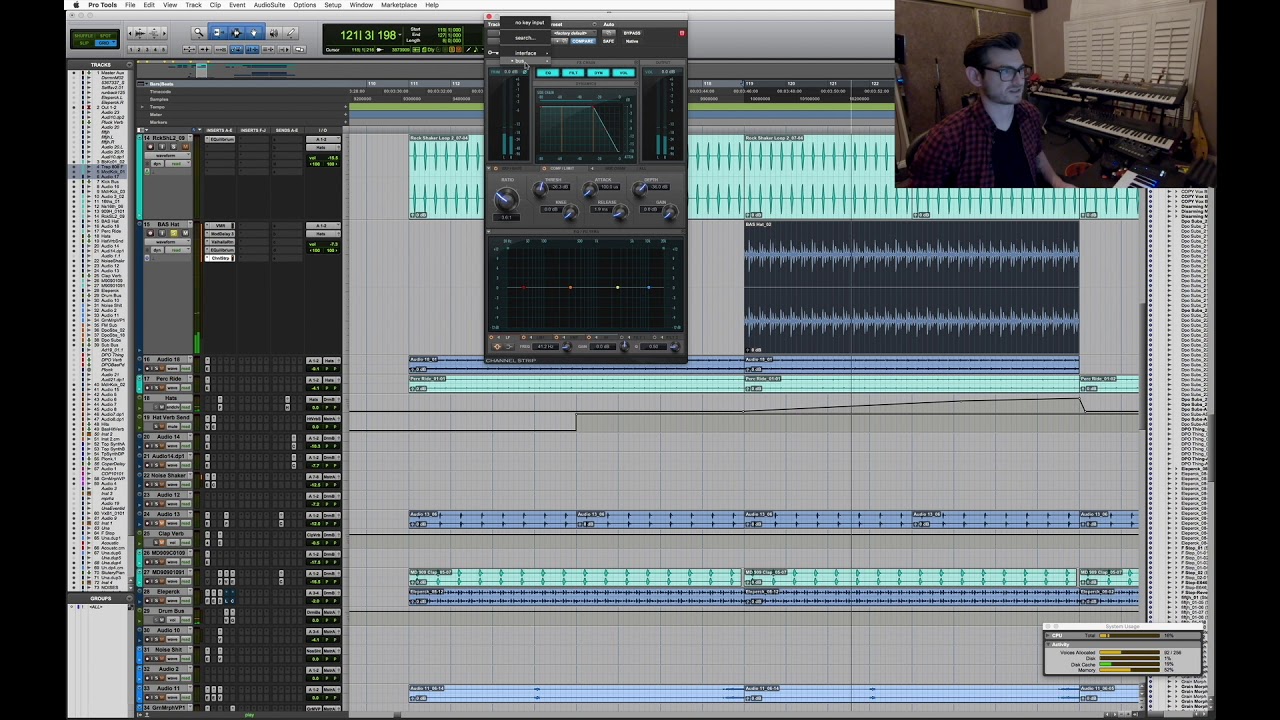Click the FREQ value field 41.2 Hz
This screenshot has width=1280, height=720.
(545, 346)
